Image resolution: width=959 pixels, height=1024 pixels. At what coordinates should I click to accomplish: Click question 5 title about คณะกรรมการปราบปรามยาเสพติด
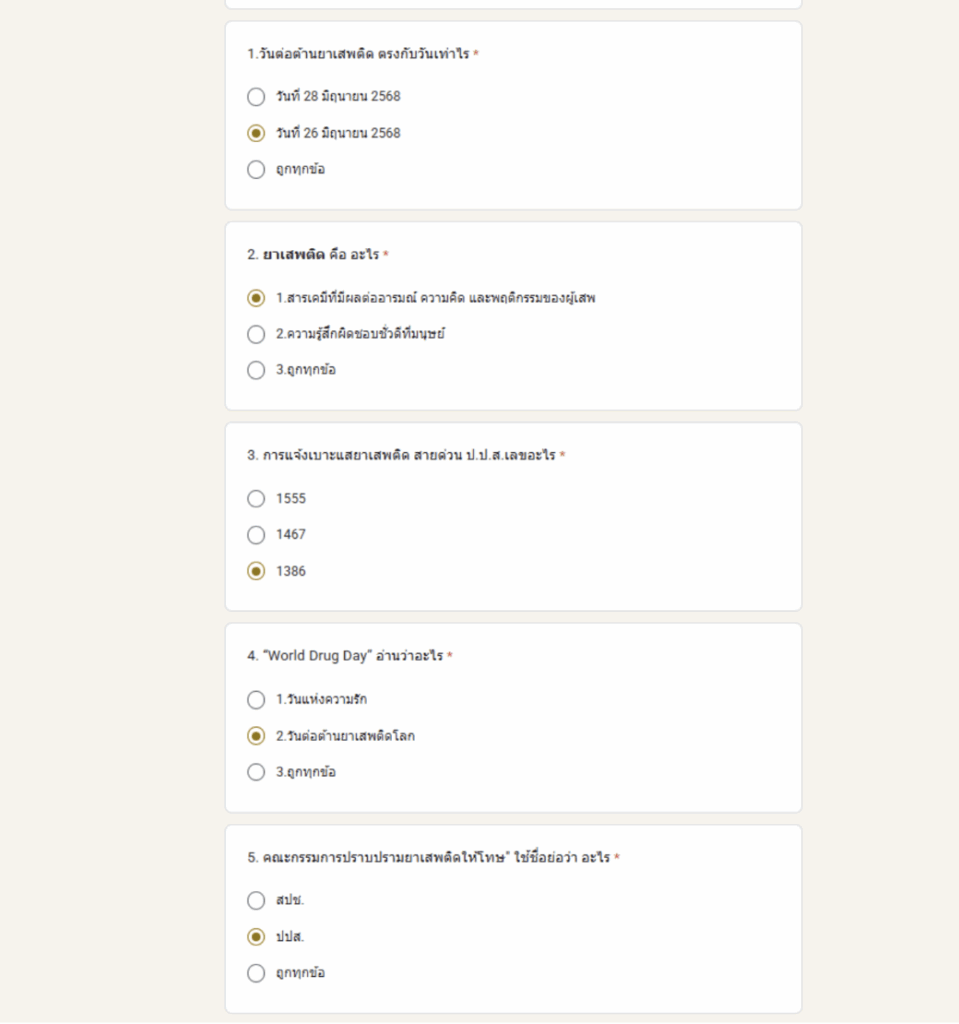[x=429, y=857]
